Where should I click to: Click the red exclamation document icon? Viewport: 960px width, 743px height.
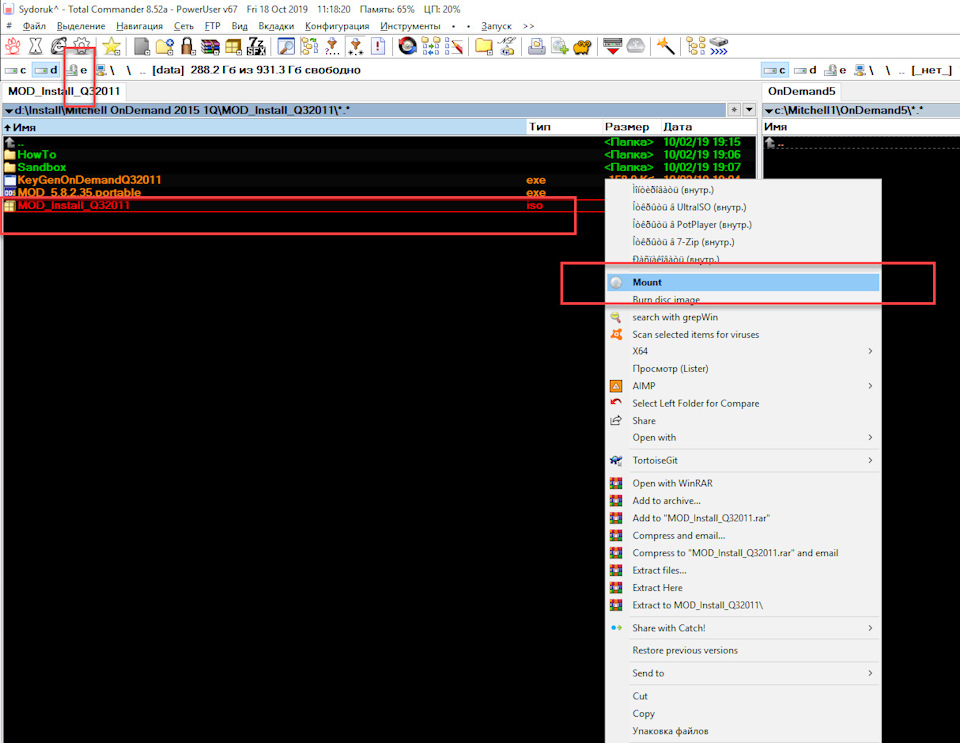click(x=378, y=47)
